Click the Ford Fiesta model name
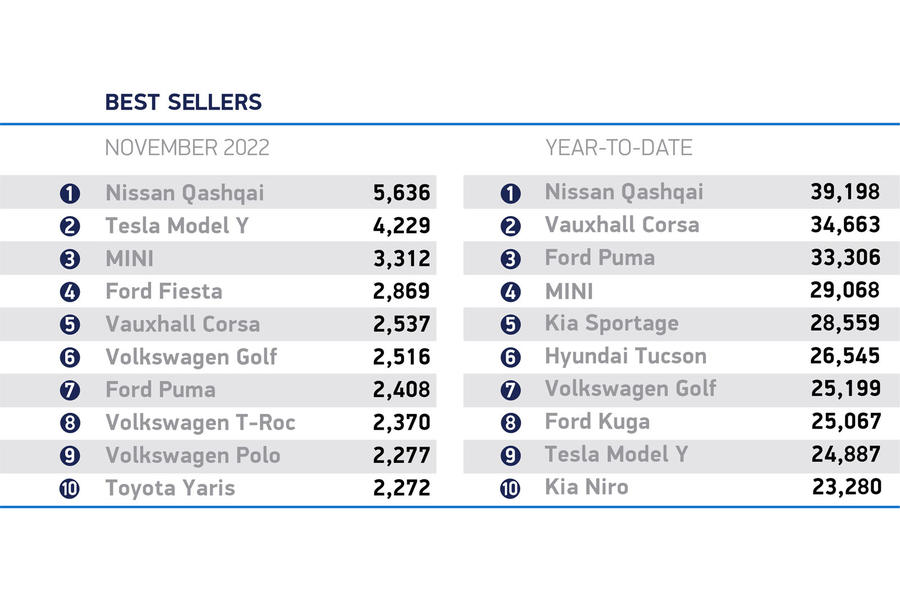 [164, 291]
